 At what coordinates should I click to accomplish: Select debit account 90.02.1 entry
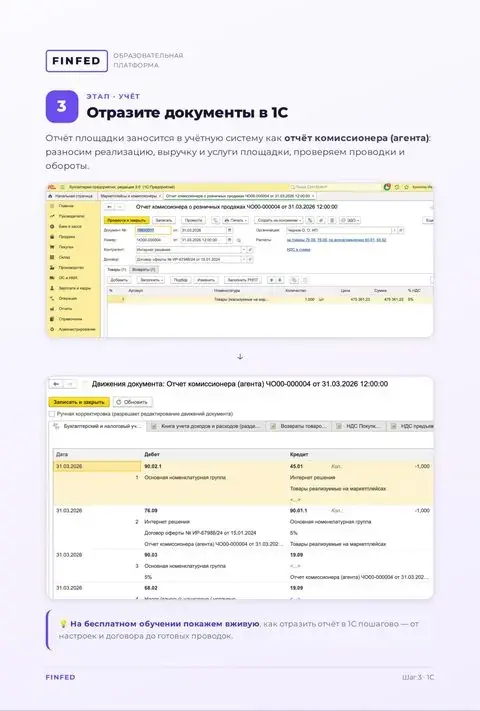[x=153, y=467]
